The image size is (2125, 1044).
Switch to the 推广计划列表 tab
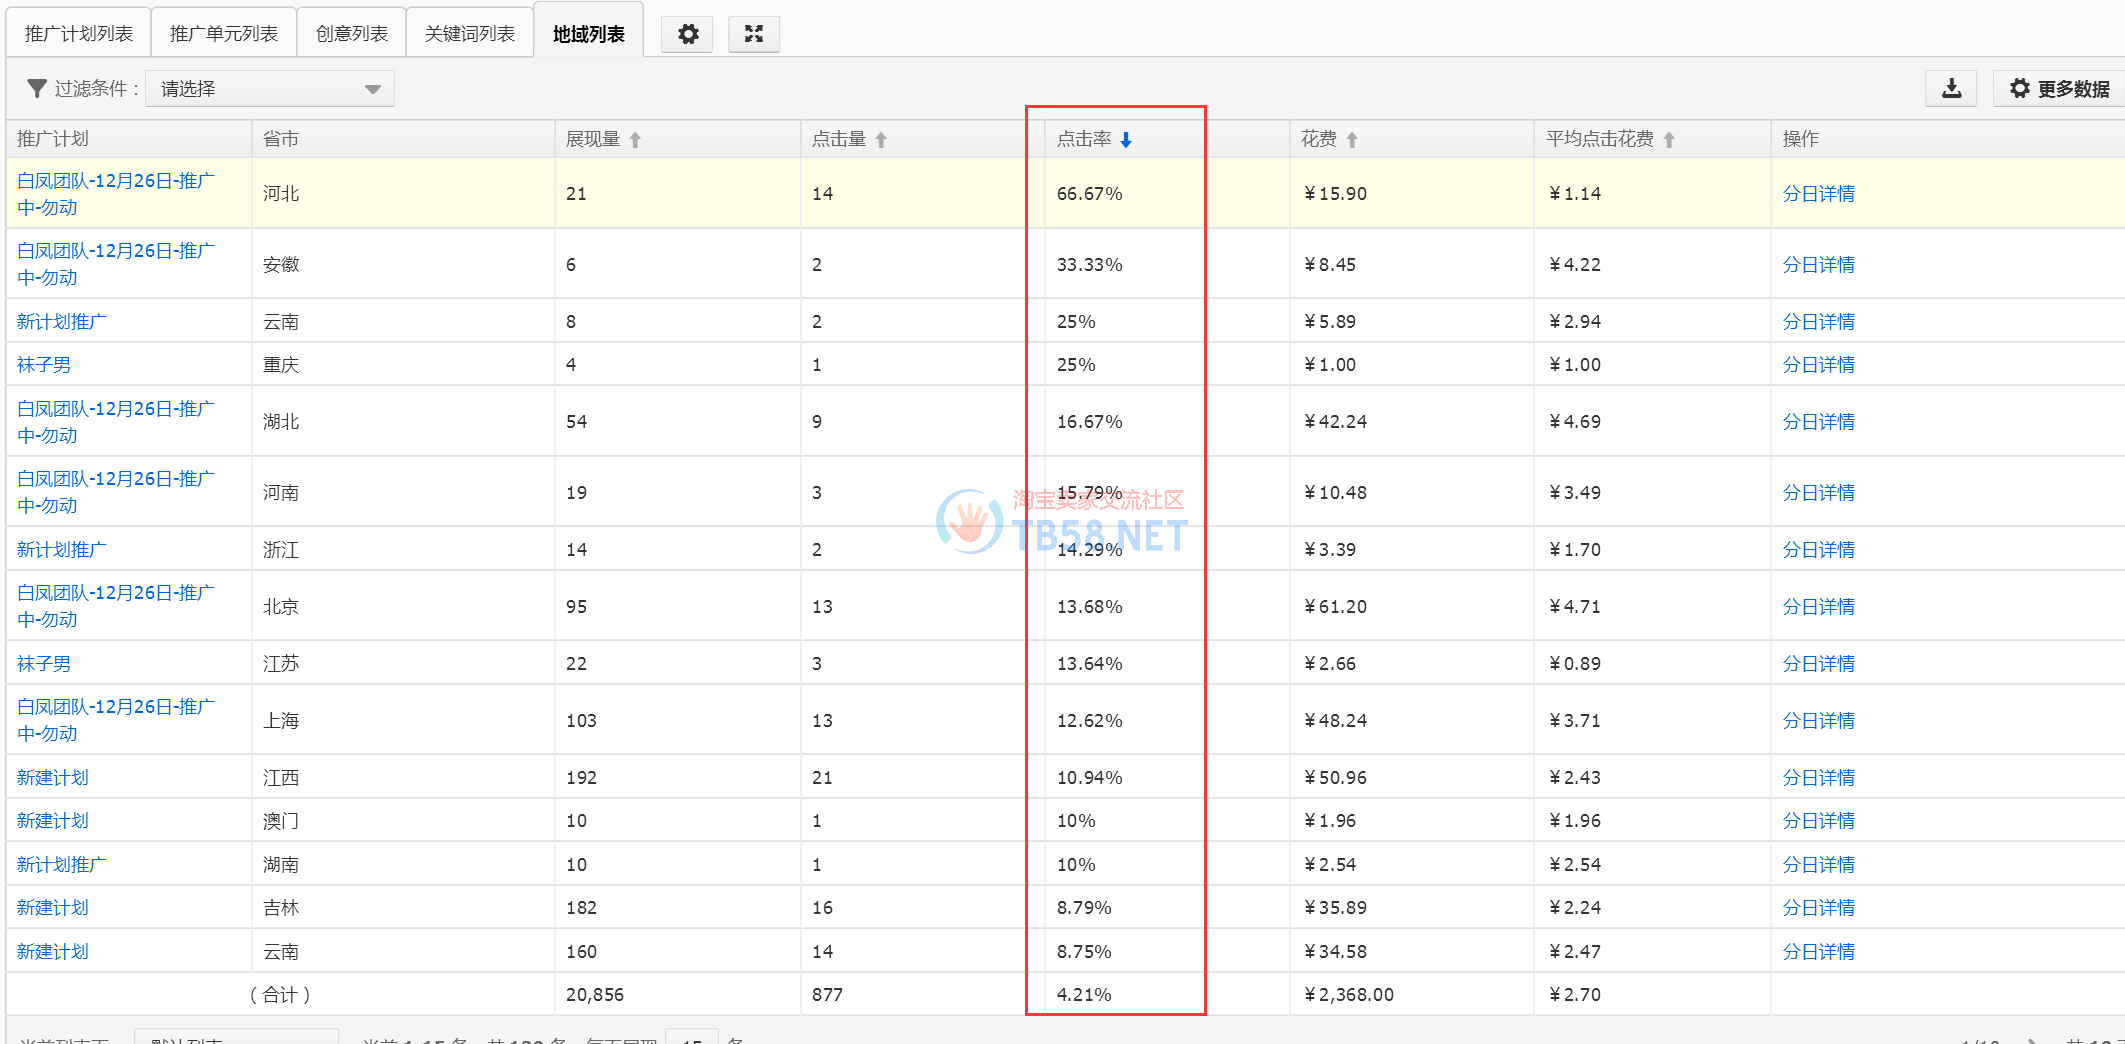pos(79,34)
